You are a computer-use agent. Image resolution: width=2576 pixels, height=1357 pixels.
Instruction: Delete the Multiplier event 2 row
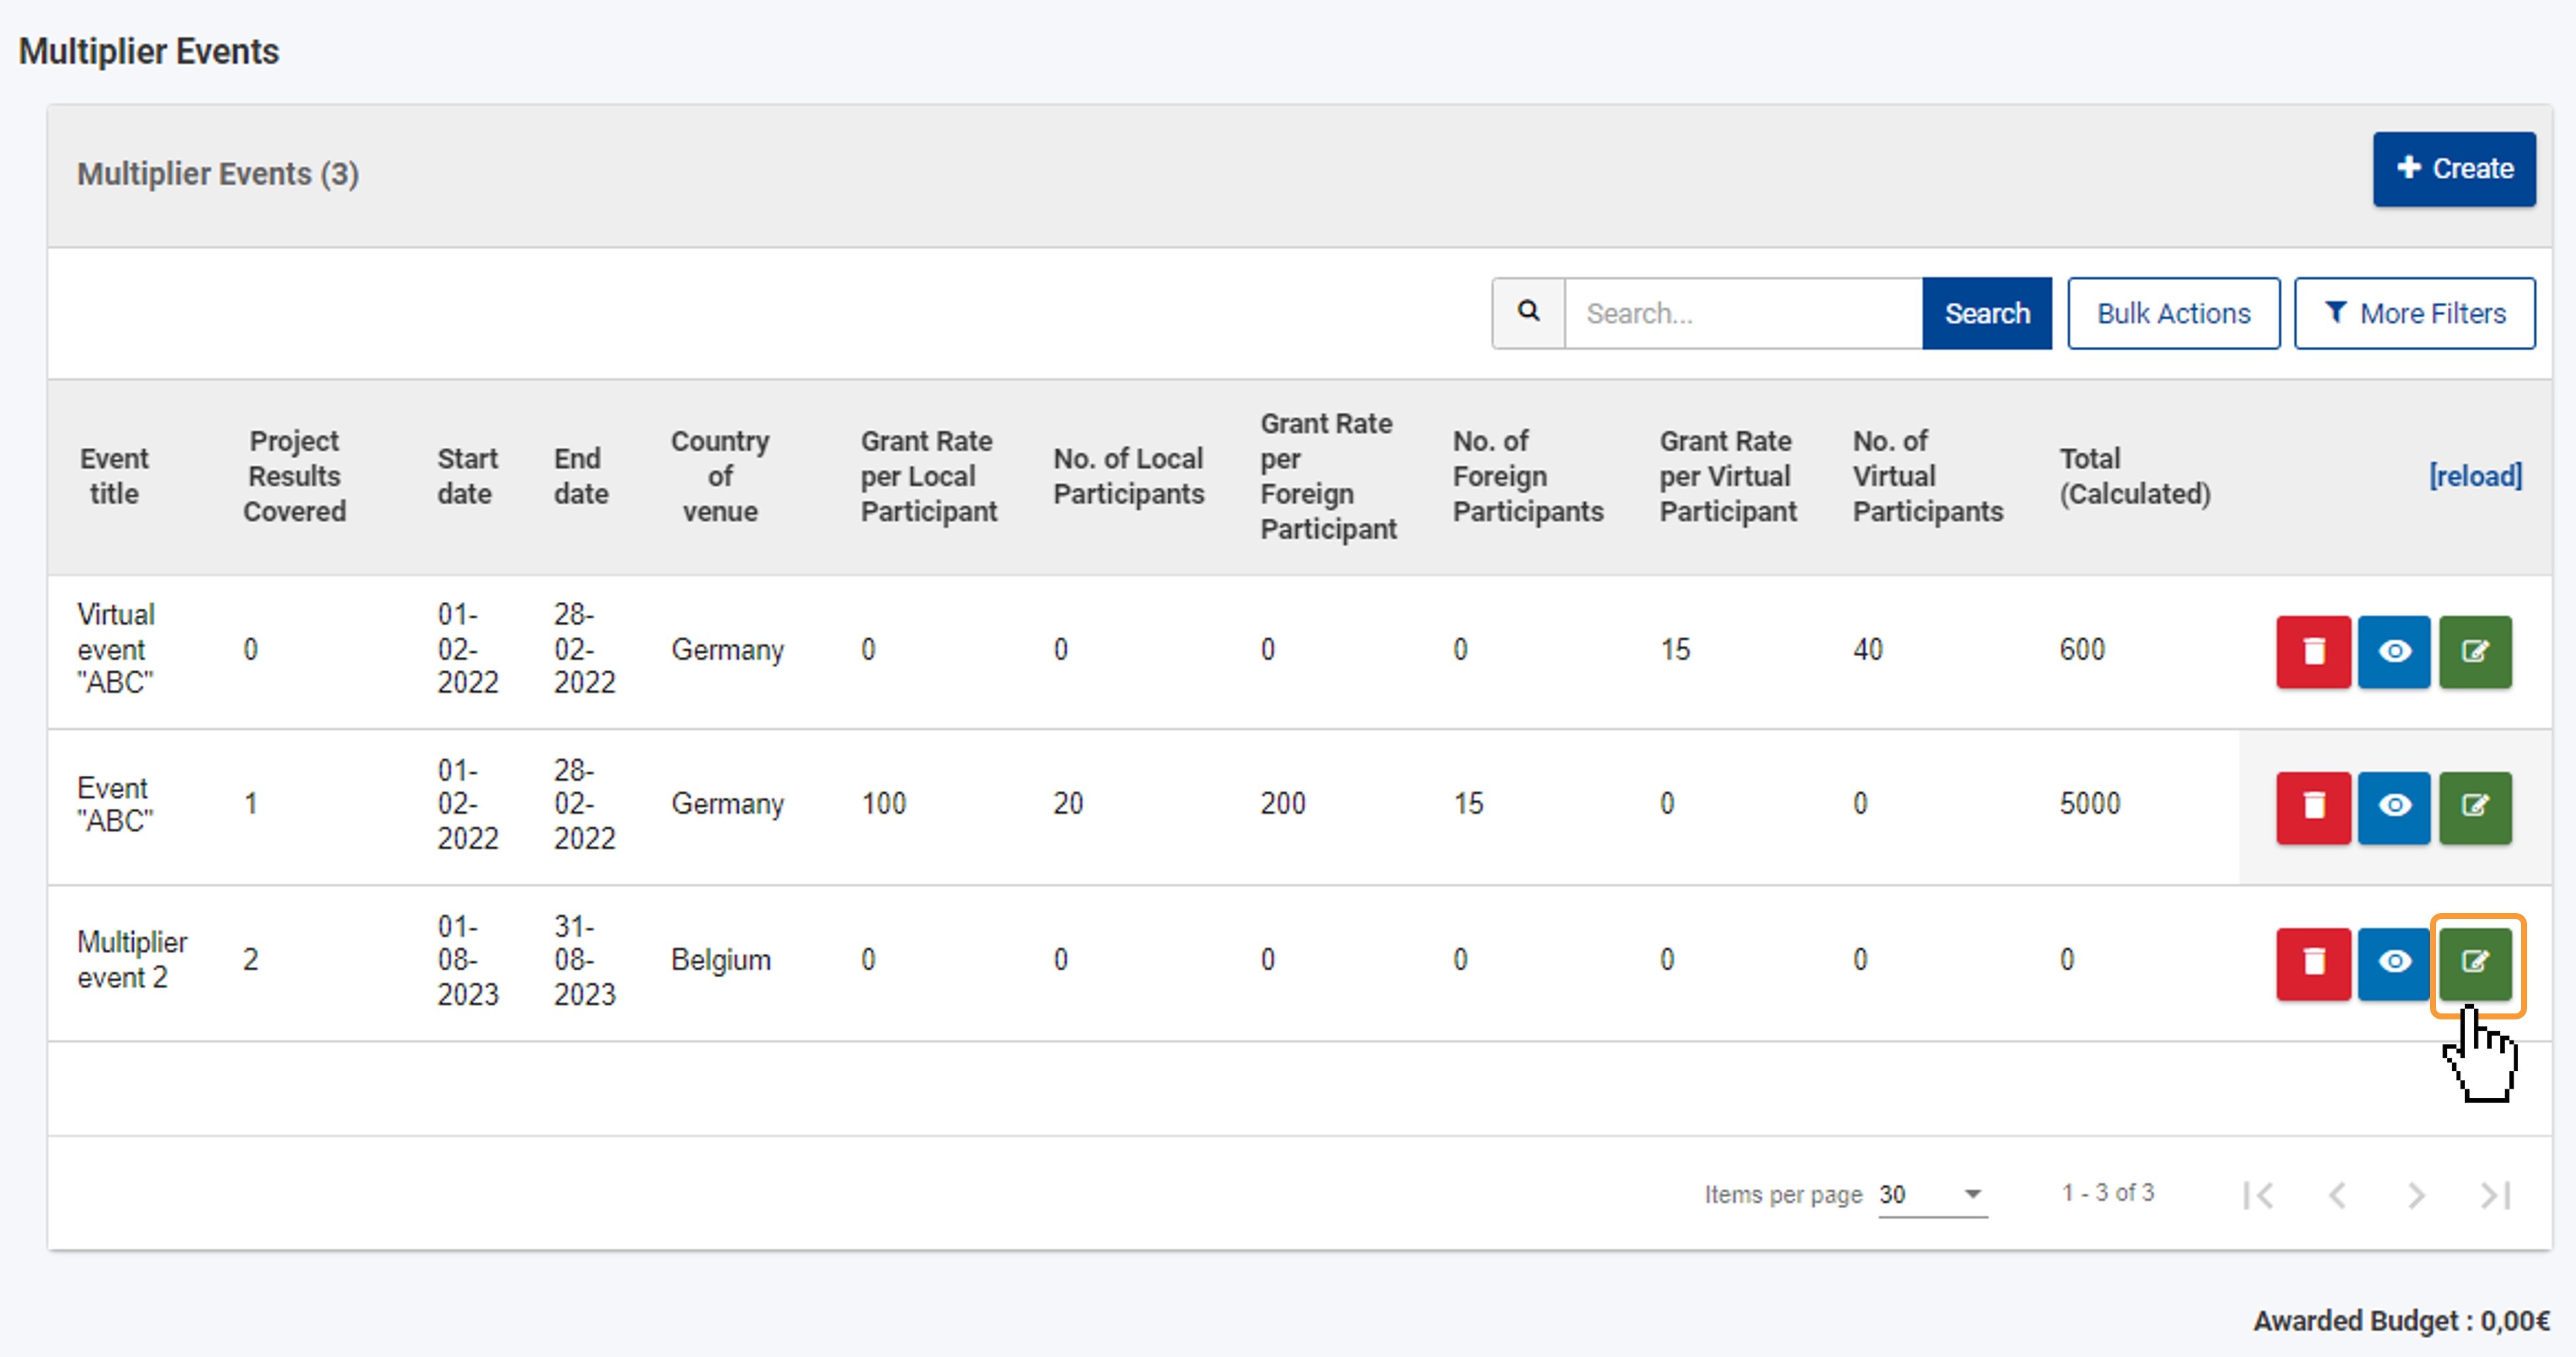[x=2313, y=962]
